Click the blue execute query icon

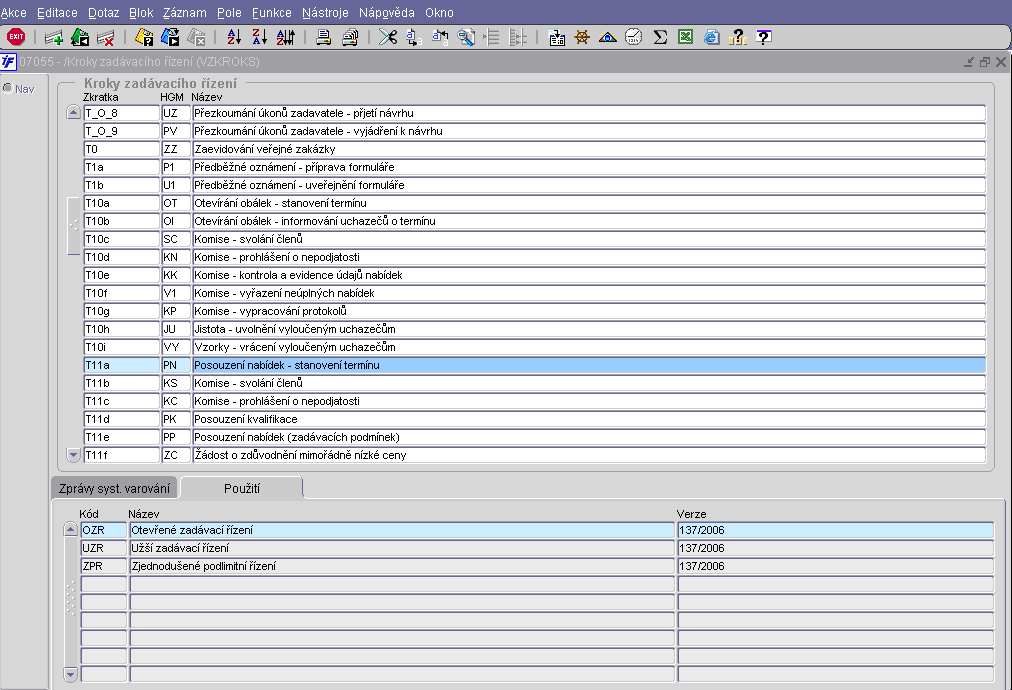coord(170,37)
